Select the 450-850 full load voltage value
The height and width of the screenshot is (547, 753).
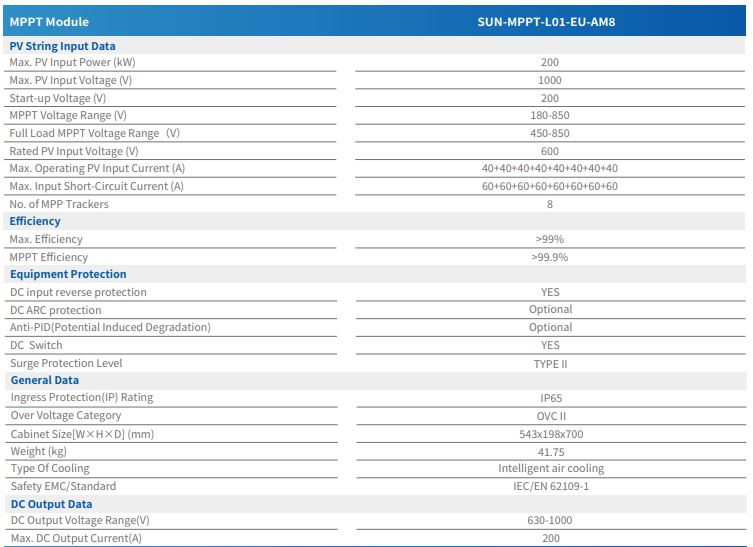tap(550, 134)
